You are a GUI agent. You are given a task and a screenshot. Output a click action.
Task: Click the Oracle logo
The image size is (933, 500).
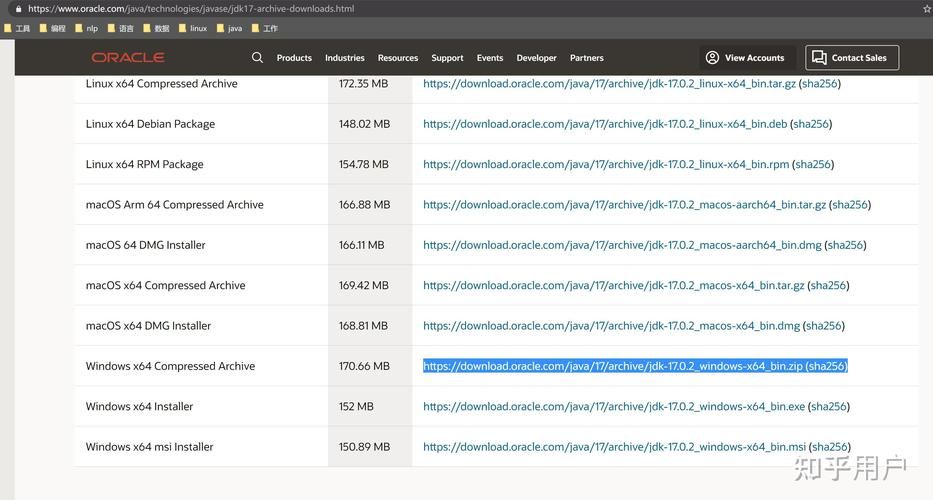pos(128,57)
